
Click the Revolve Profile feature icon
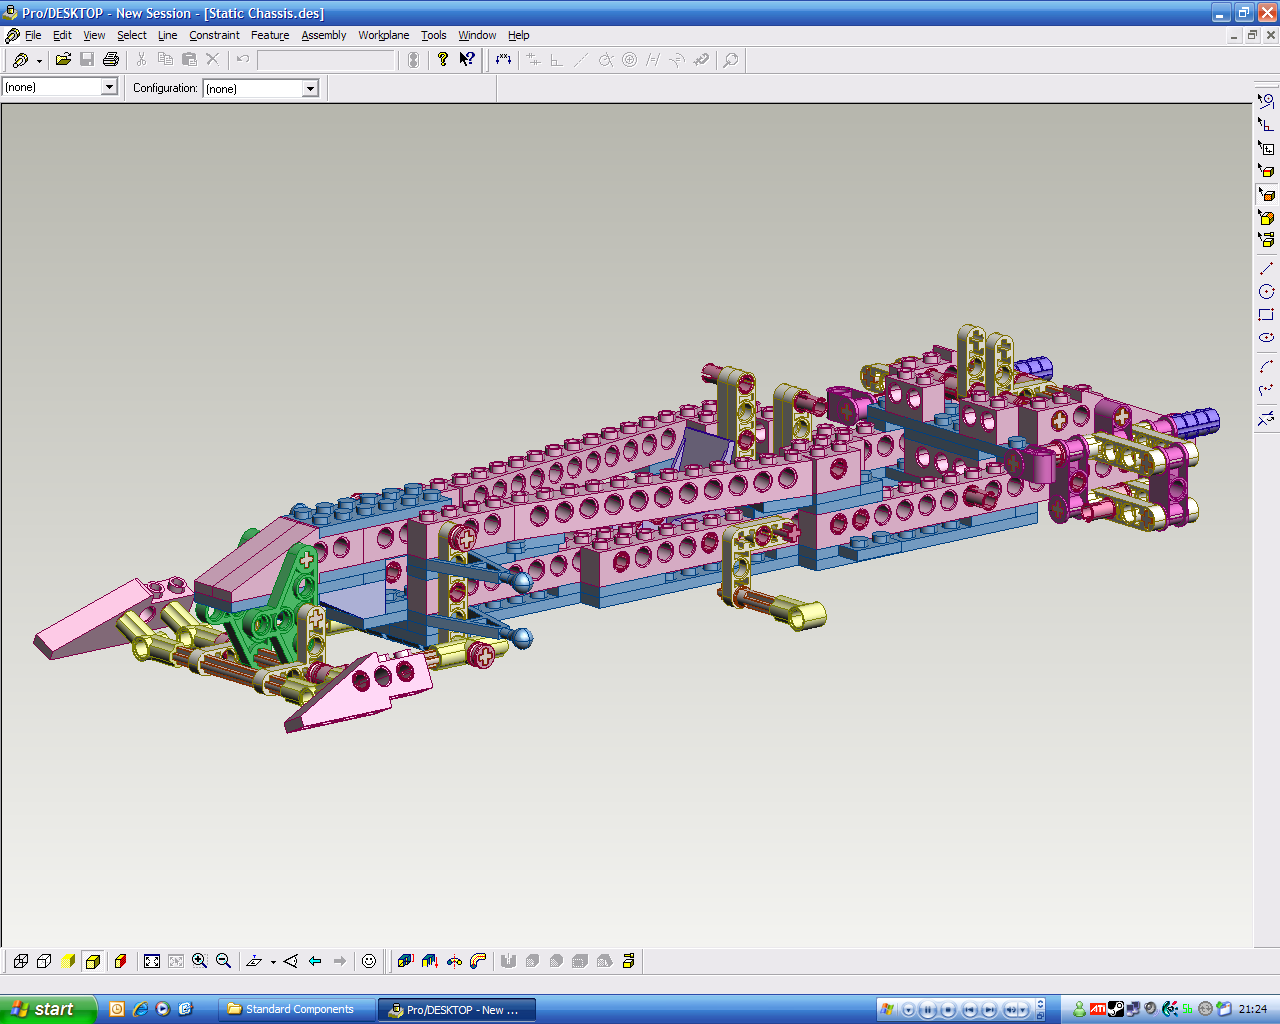coord(454,961)
